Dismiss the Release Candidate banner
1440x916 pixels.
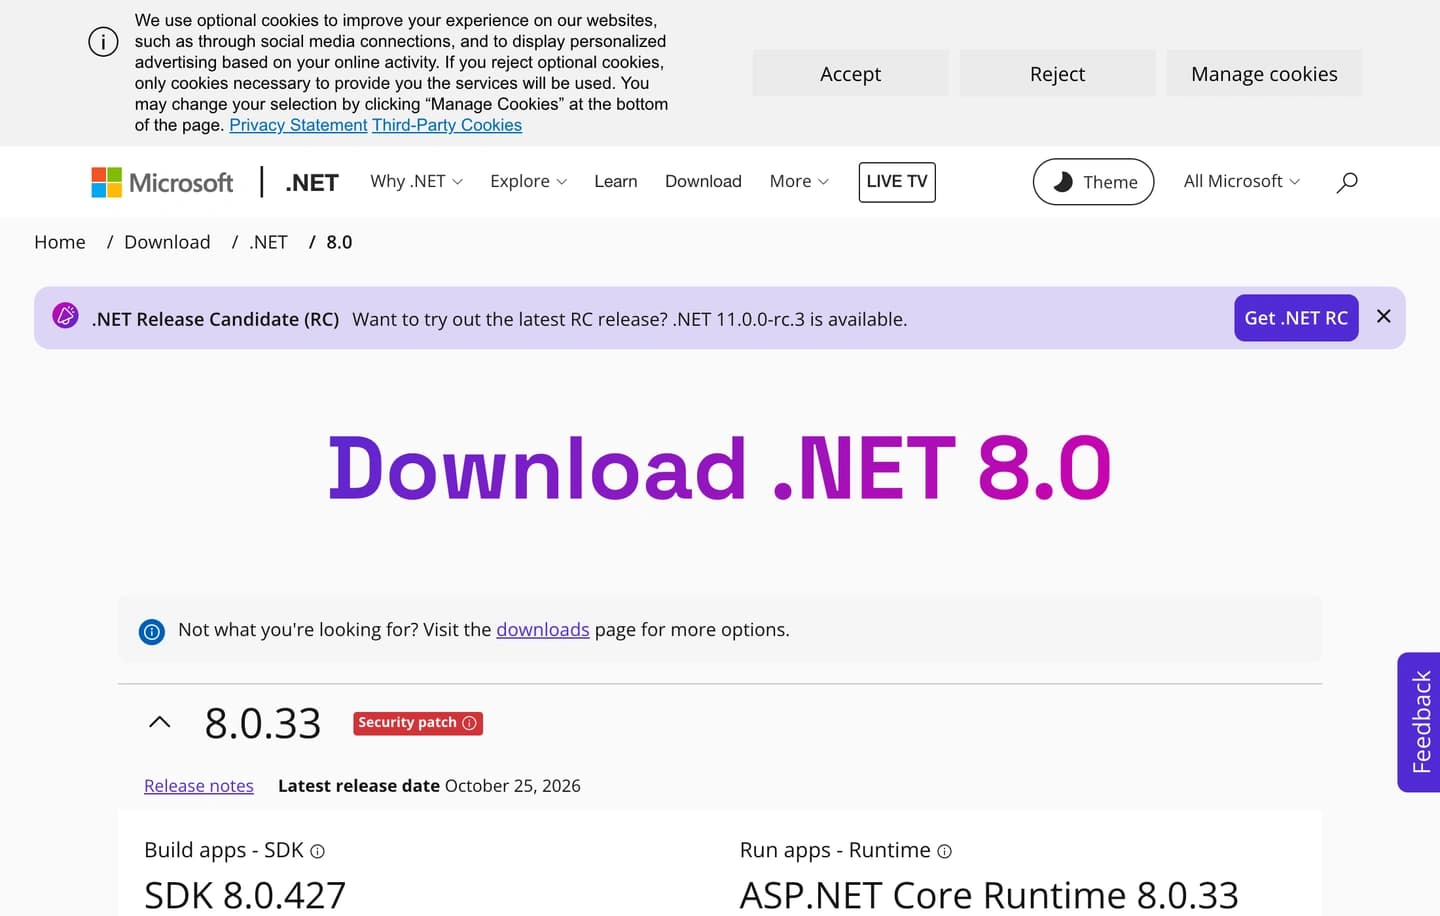tap(1384, 316)
